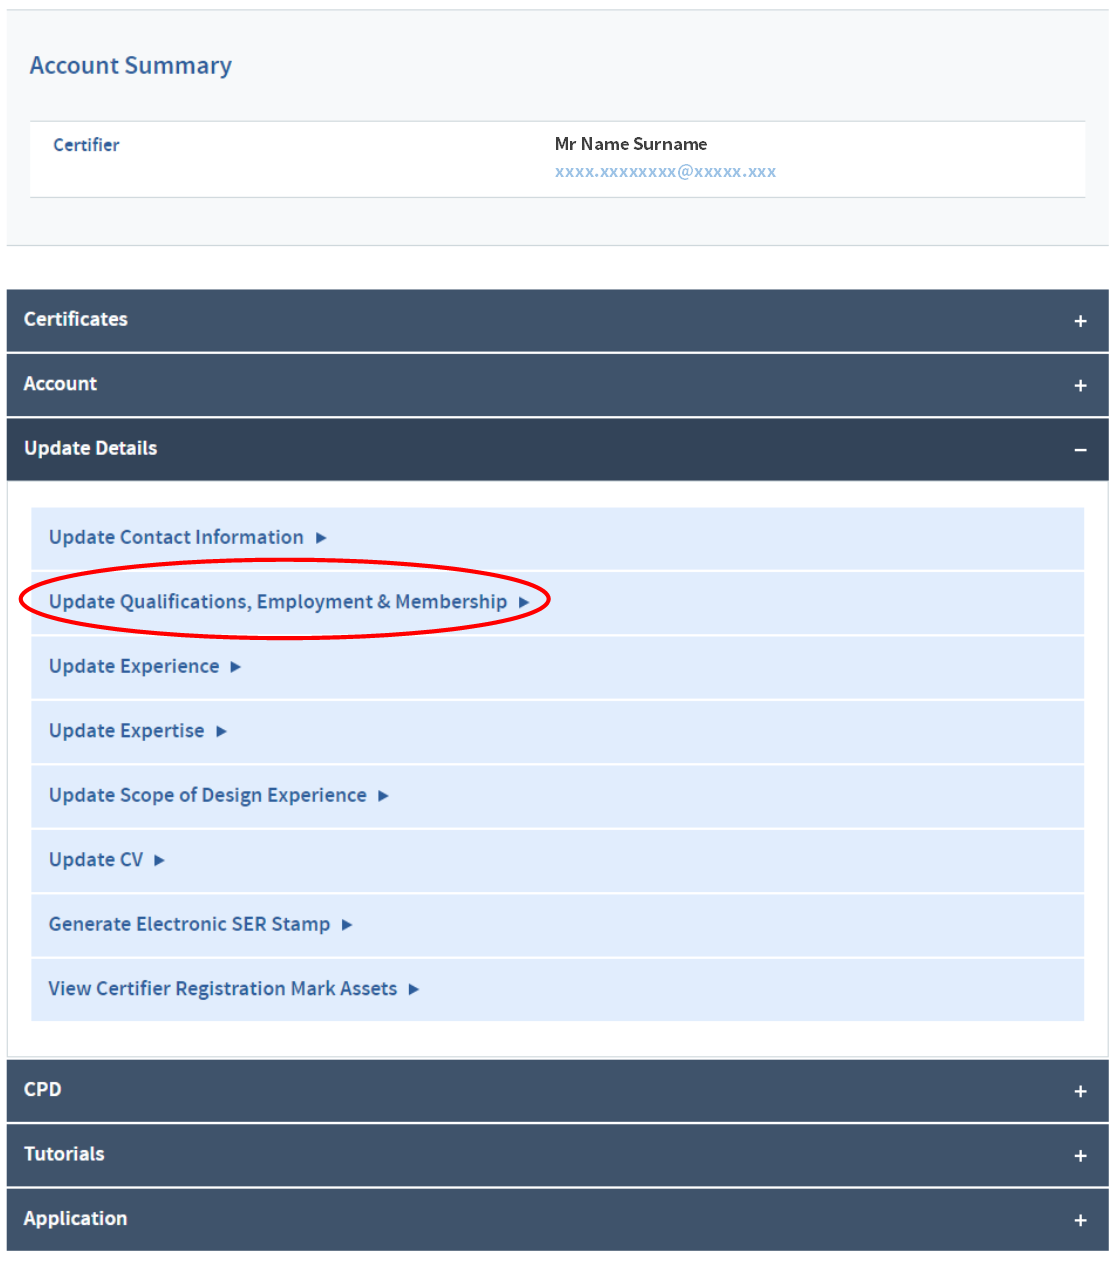Select the Mr Name Surname text
Screen dimensions: 1116x1265
pos(631,144)
